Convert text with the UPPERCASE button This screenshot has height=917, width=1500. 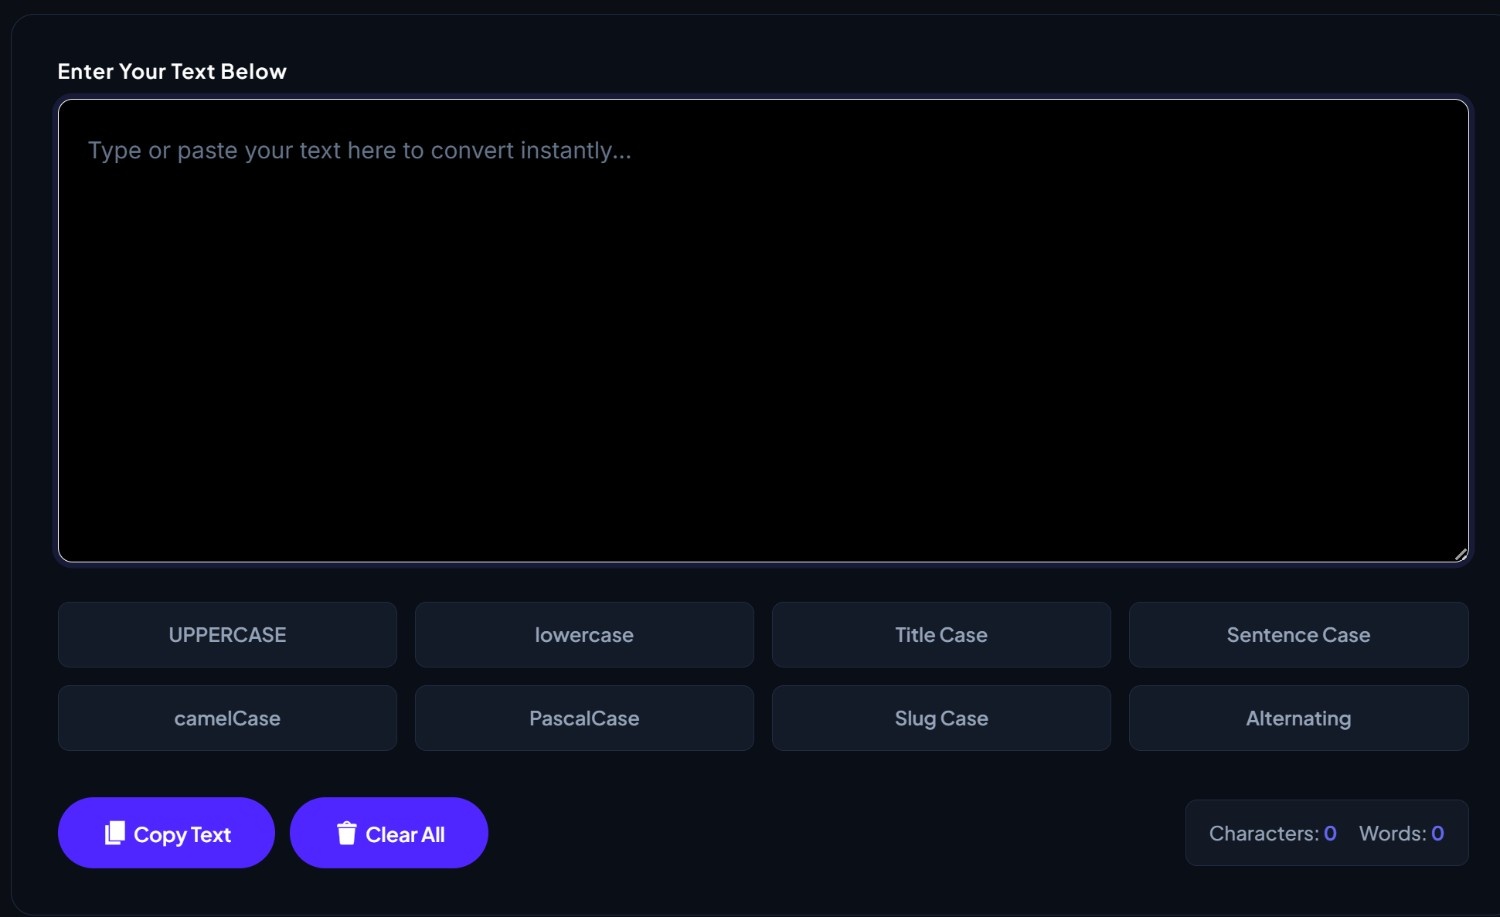227,635
